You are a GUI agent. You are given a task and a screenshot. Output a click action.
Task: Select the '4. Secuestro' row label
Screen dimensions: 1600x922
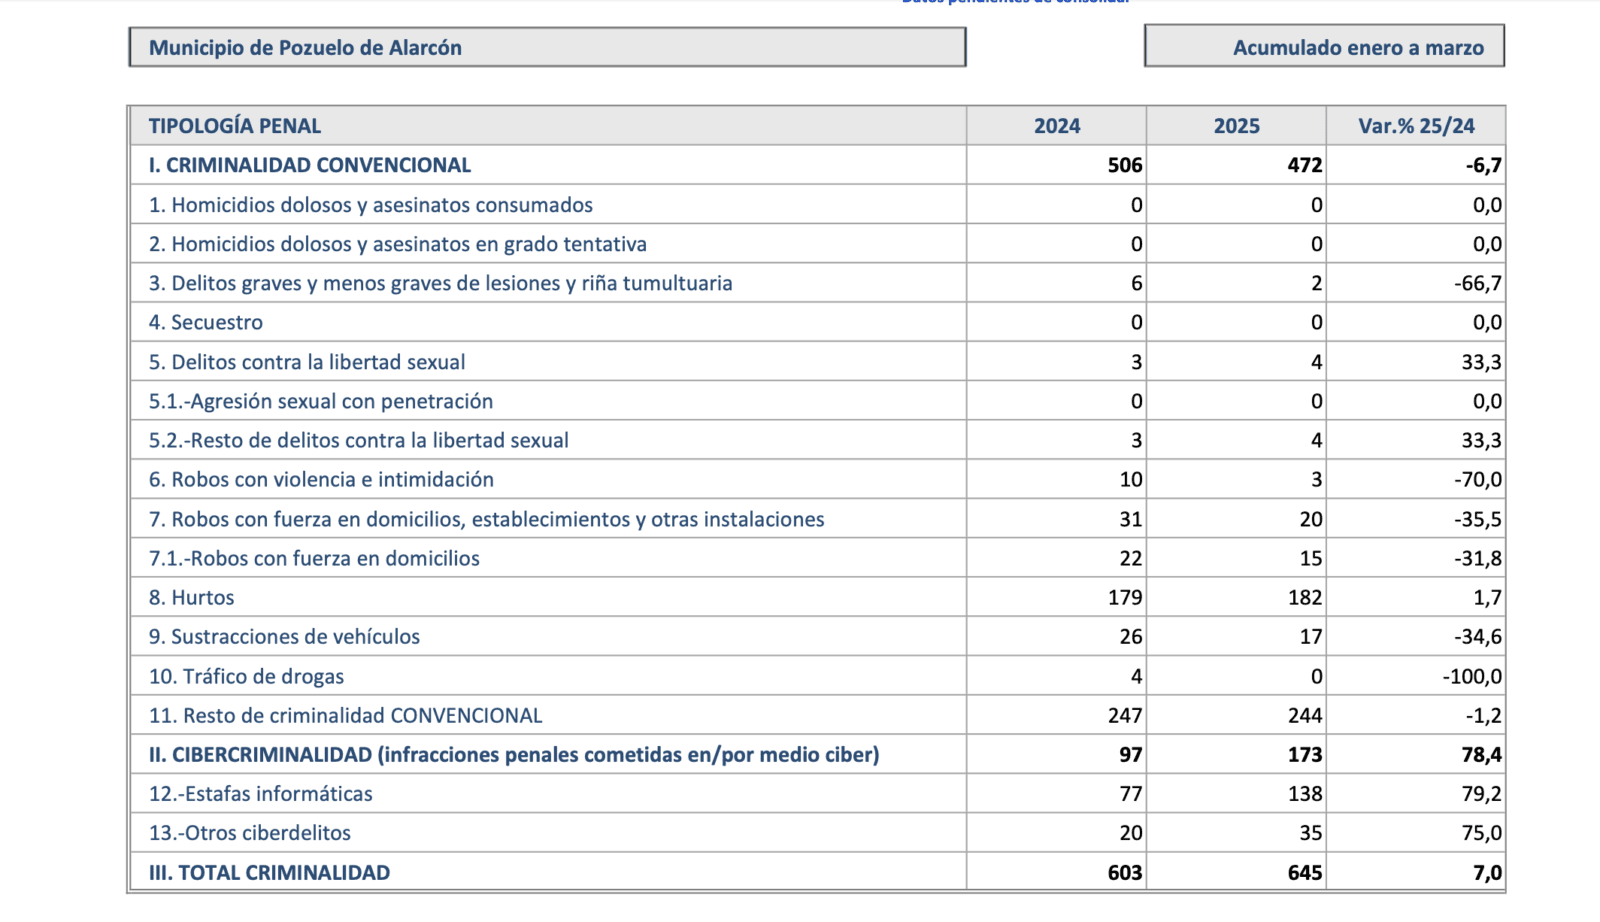pyautogui.click(x=206, y=322)
